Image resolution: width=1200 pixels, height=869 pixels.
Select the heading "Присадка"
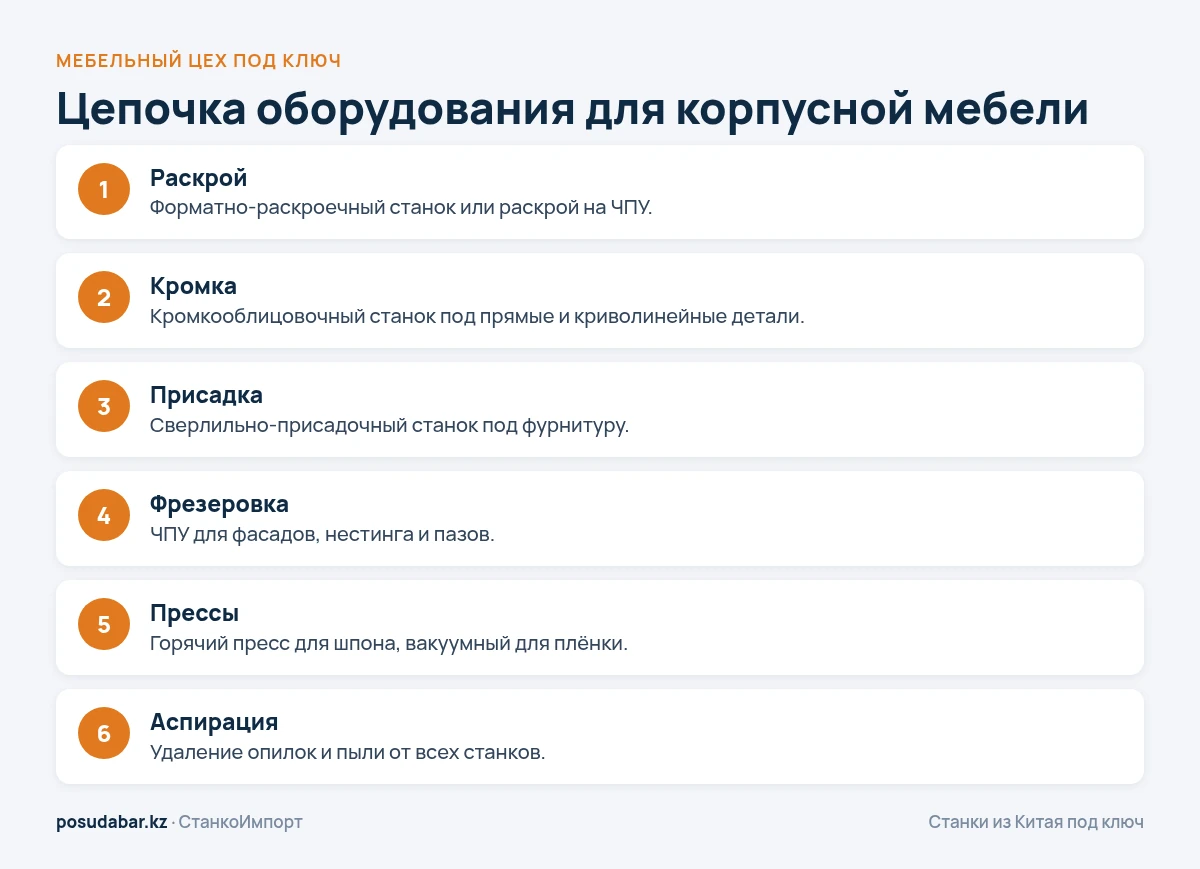click(206, 395)
